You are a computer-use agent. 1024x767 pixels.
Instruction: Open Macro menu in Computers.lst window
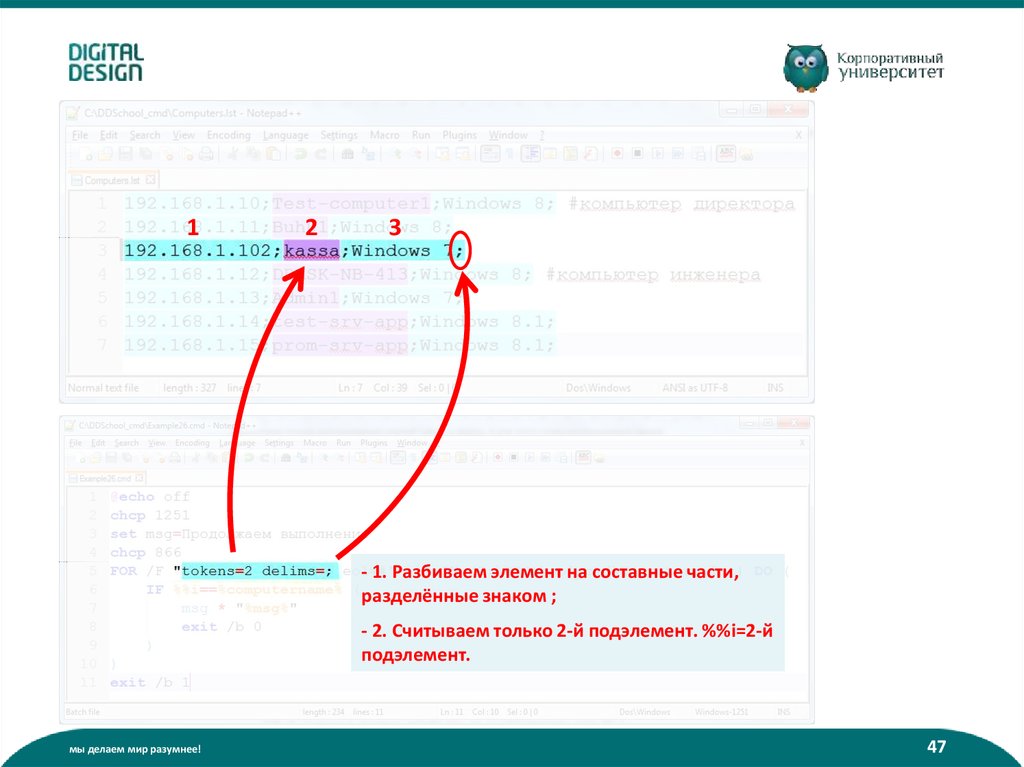point(384,135)
